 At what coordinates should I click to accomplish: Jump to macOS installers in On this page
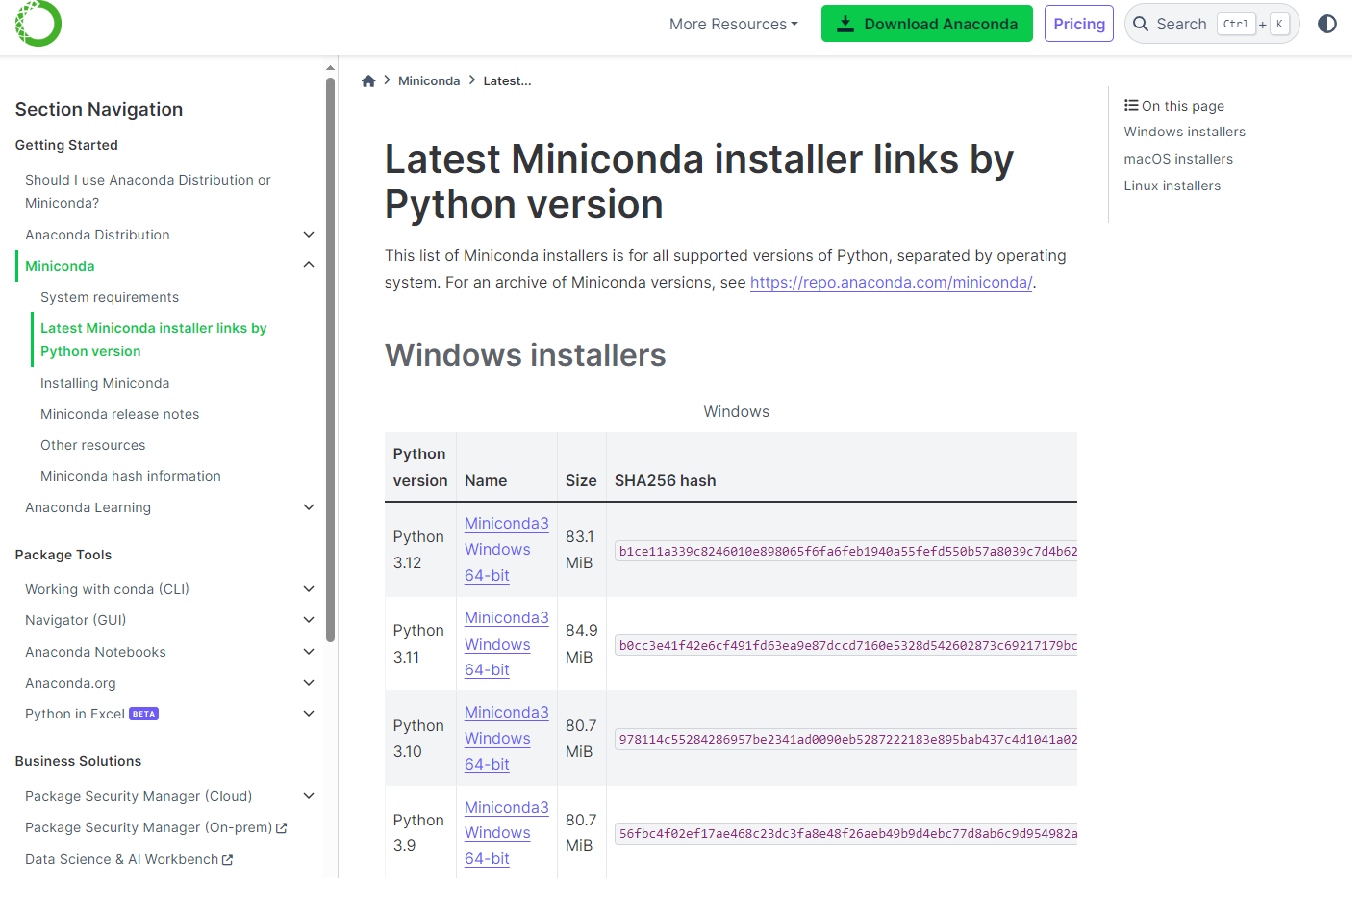click(1178, 159)
